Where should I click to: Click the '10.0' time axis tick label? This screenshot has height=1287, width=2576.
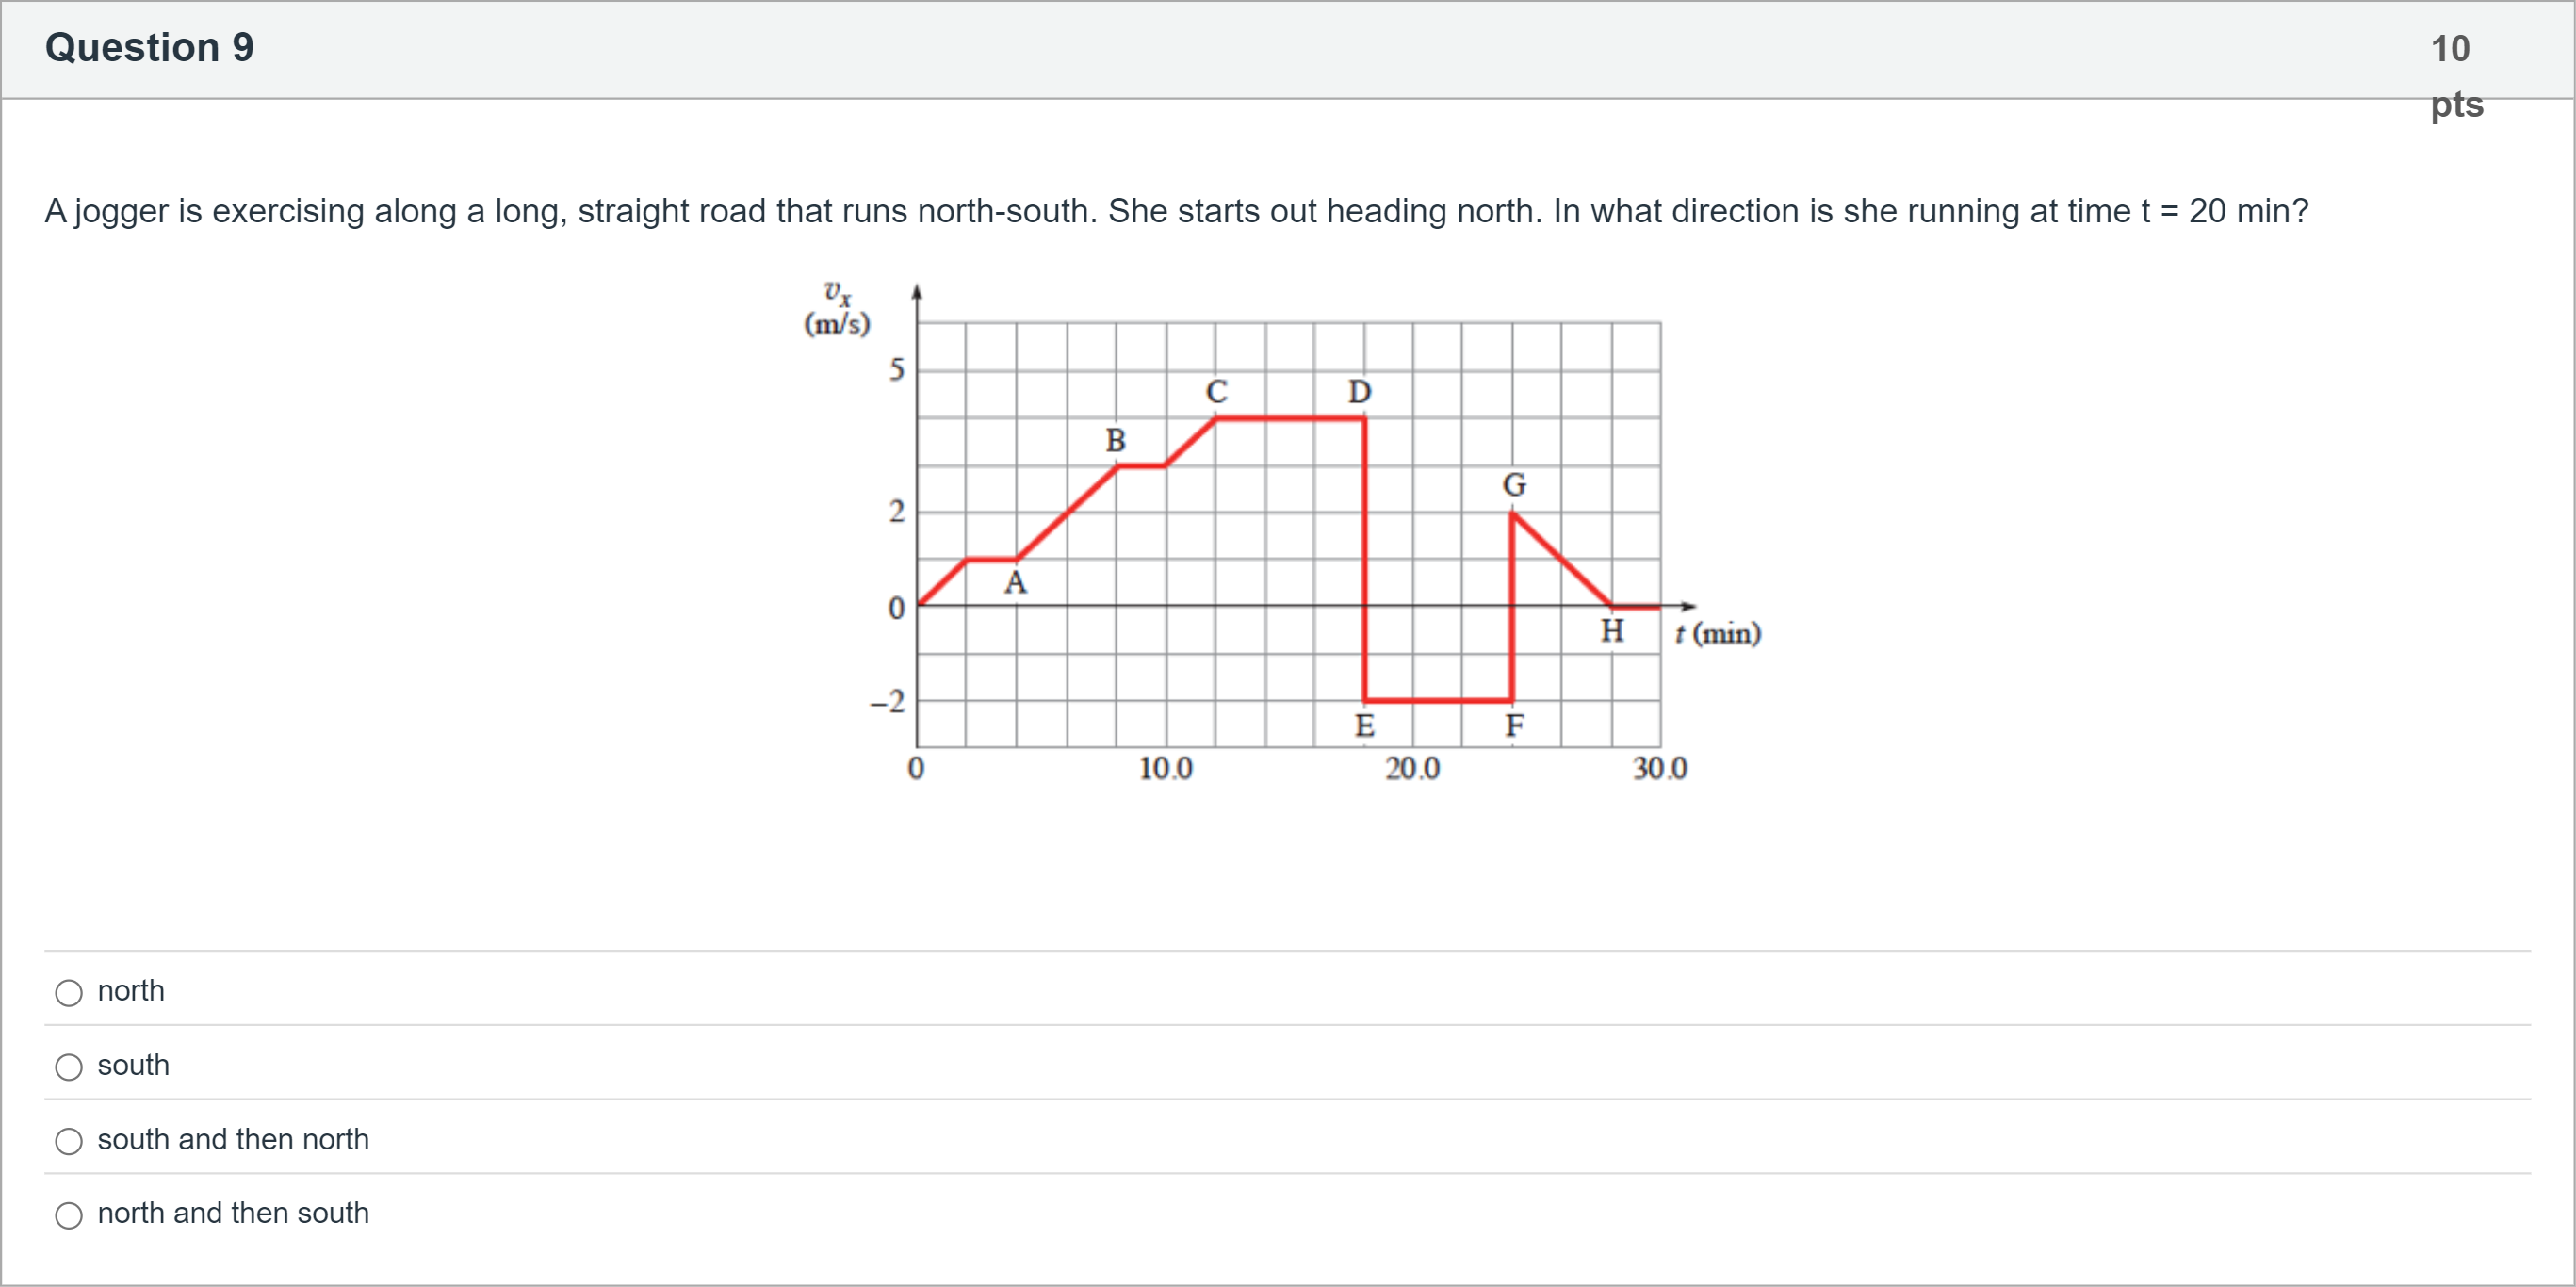tap(1165, 768)
